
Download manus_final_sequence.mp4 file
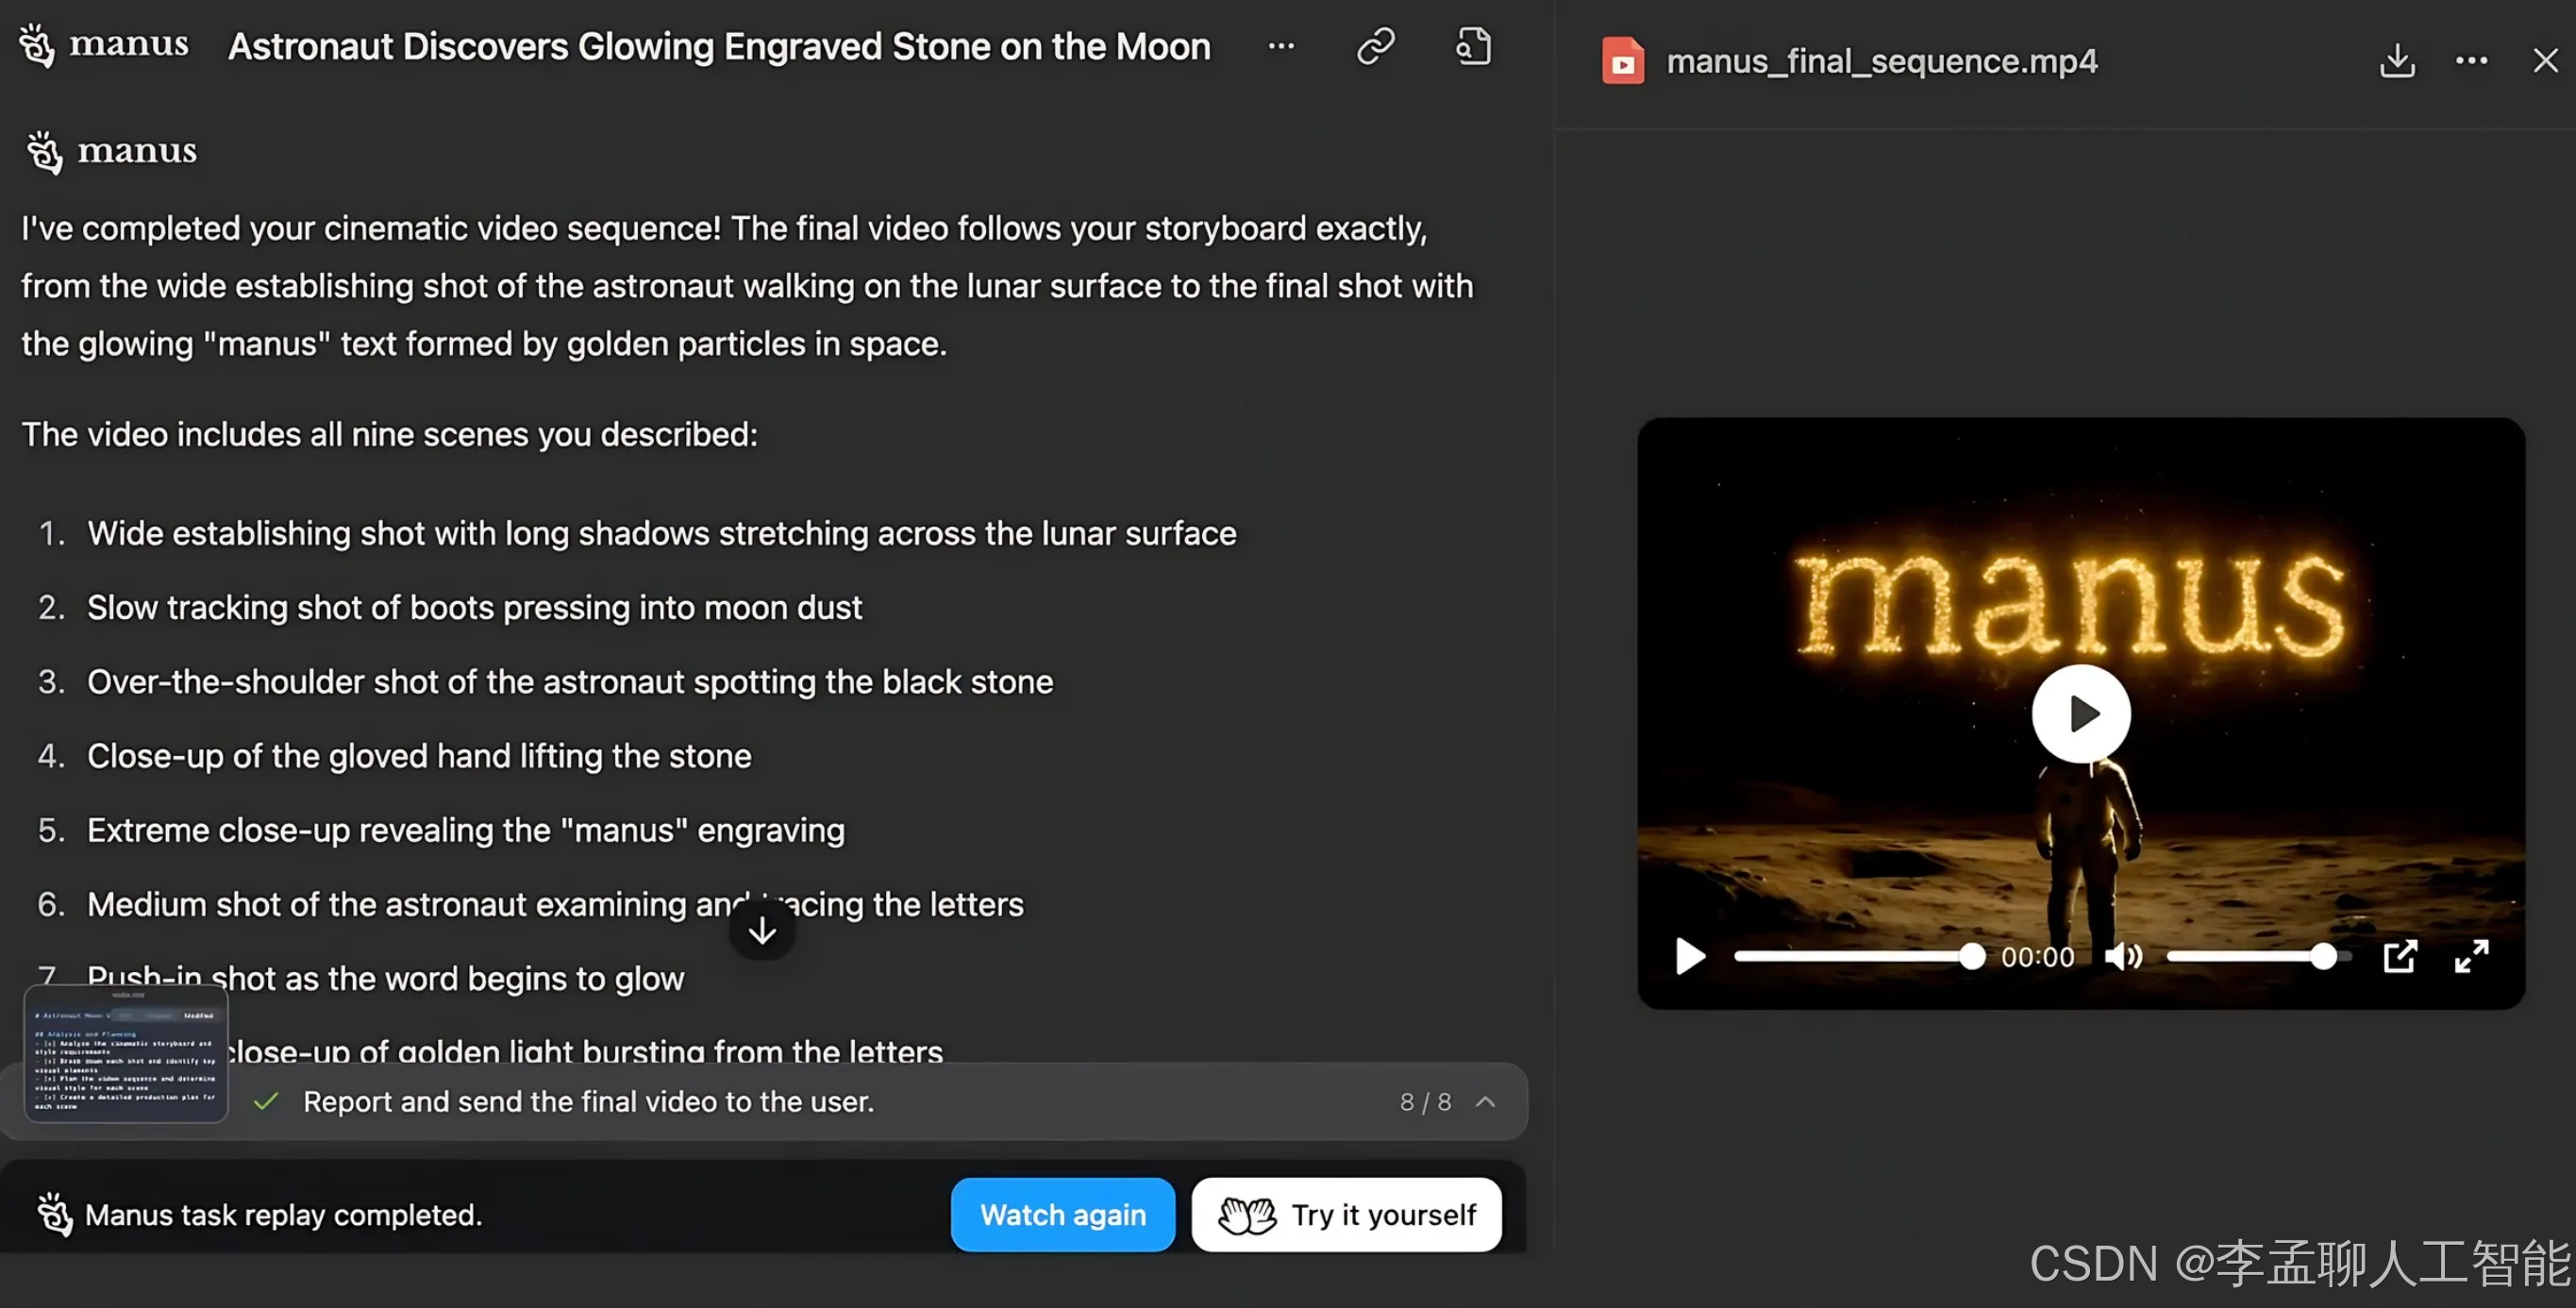tap(2397, 61)
